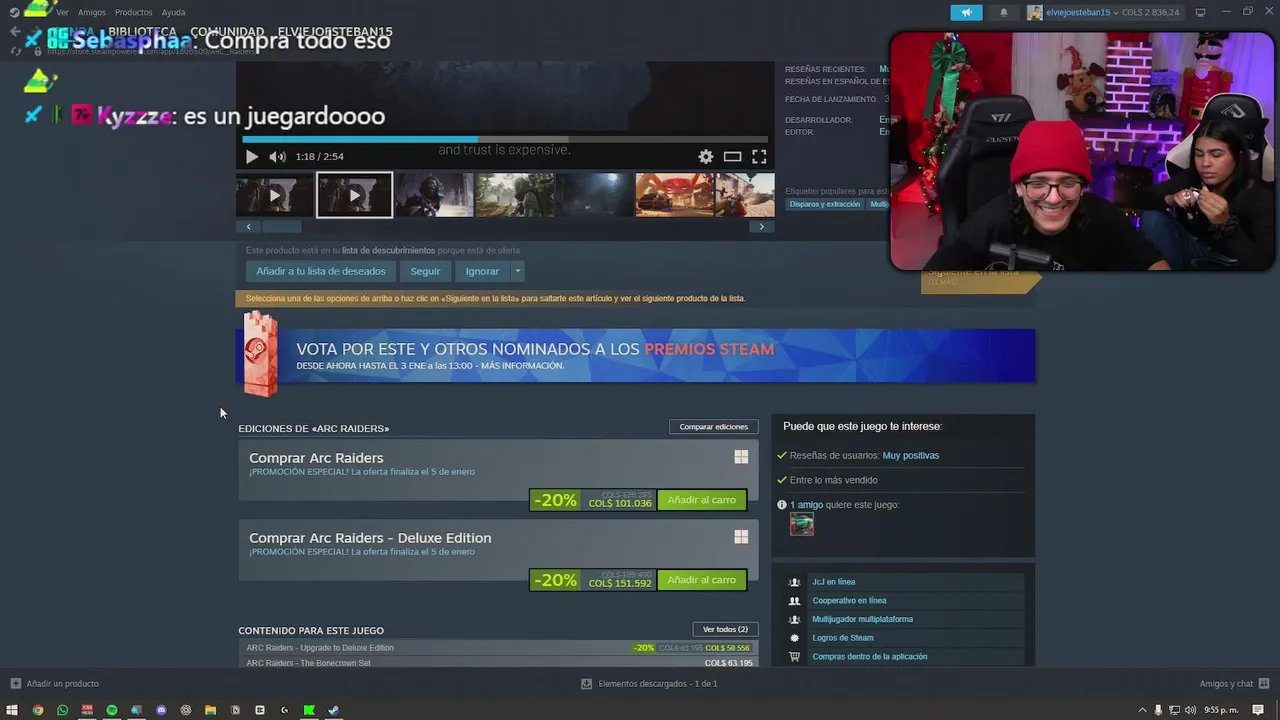
Task: Open WhatsApp from taskbar
Action: click(x=62, y=710)
